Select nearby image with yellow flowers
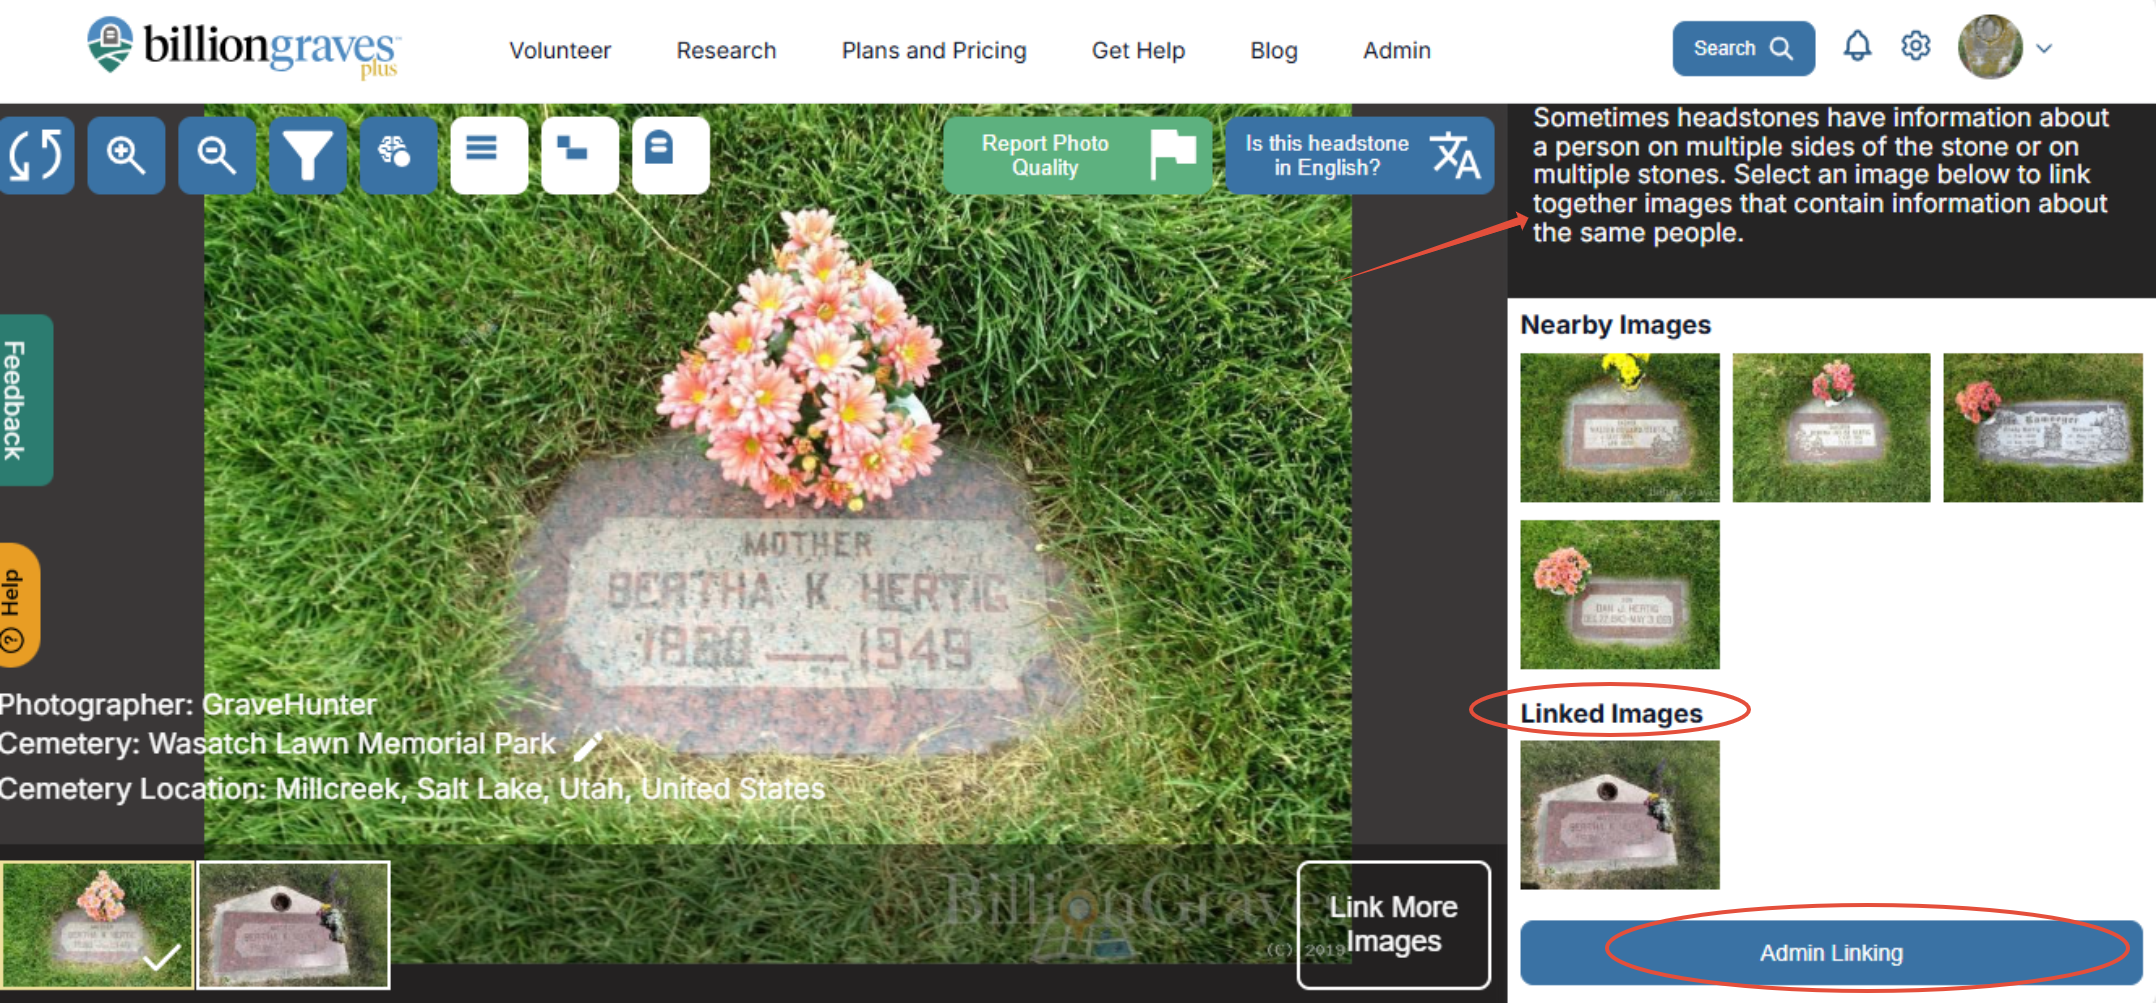This screenshot has width=2156, height=1003. tap(1620, 427)
